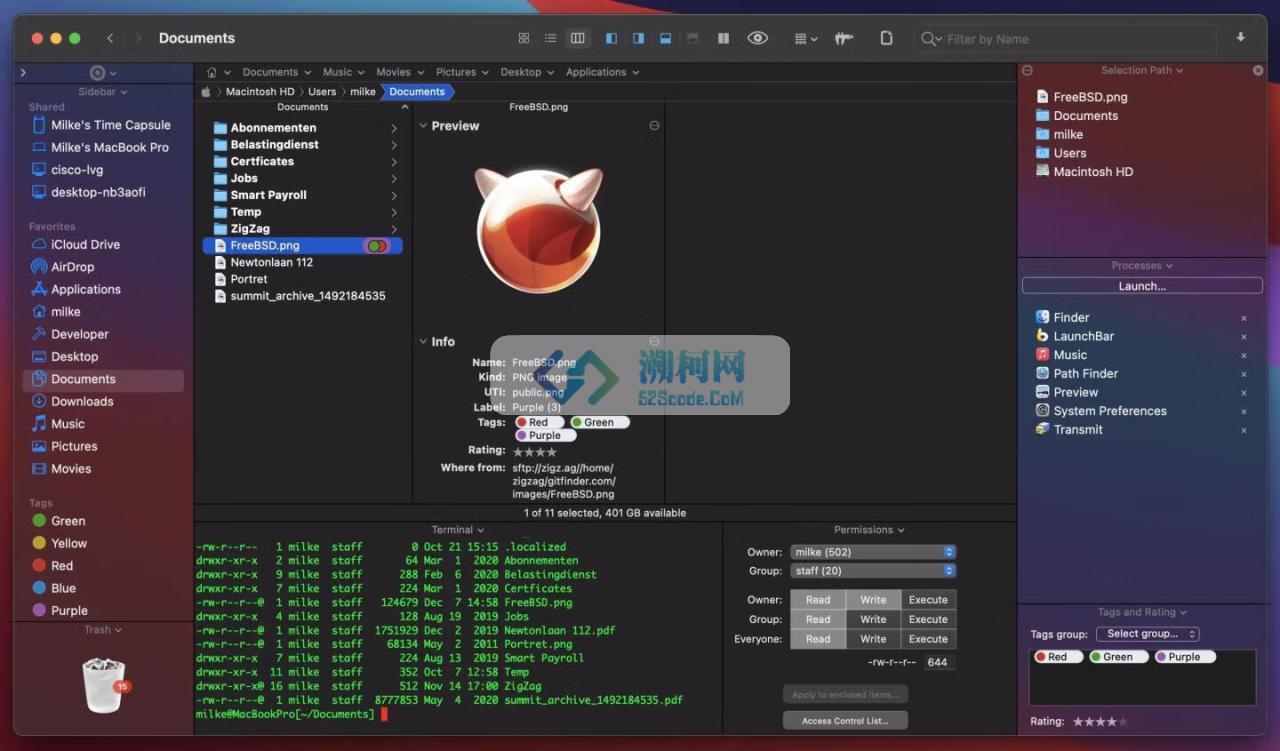Toggle the left shelf panel button
This screenshot has width=1280, height=751.
pos(611,38)
